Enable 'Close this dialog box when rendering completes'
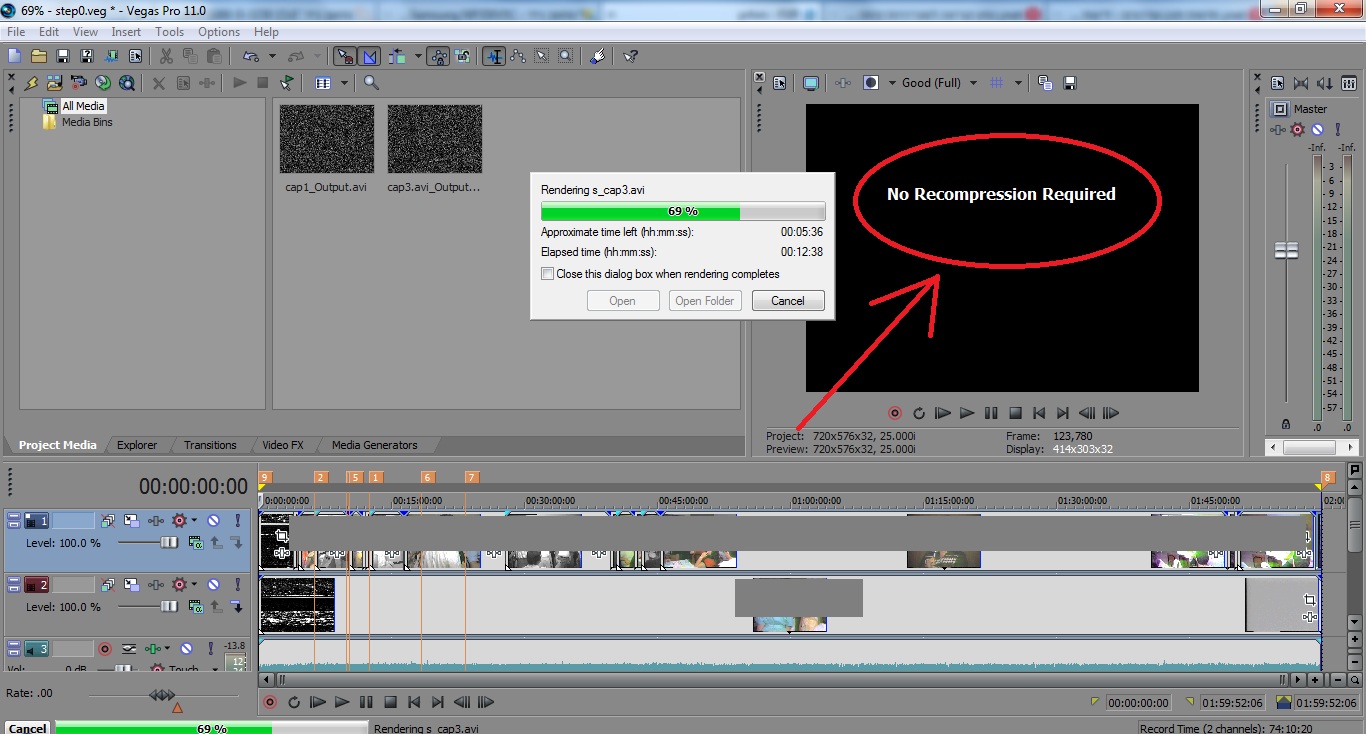 [x=547, y=273]
